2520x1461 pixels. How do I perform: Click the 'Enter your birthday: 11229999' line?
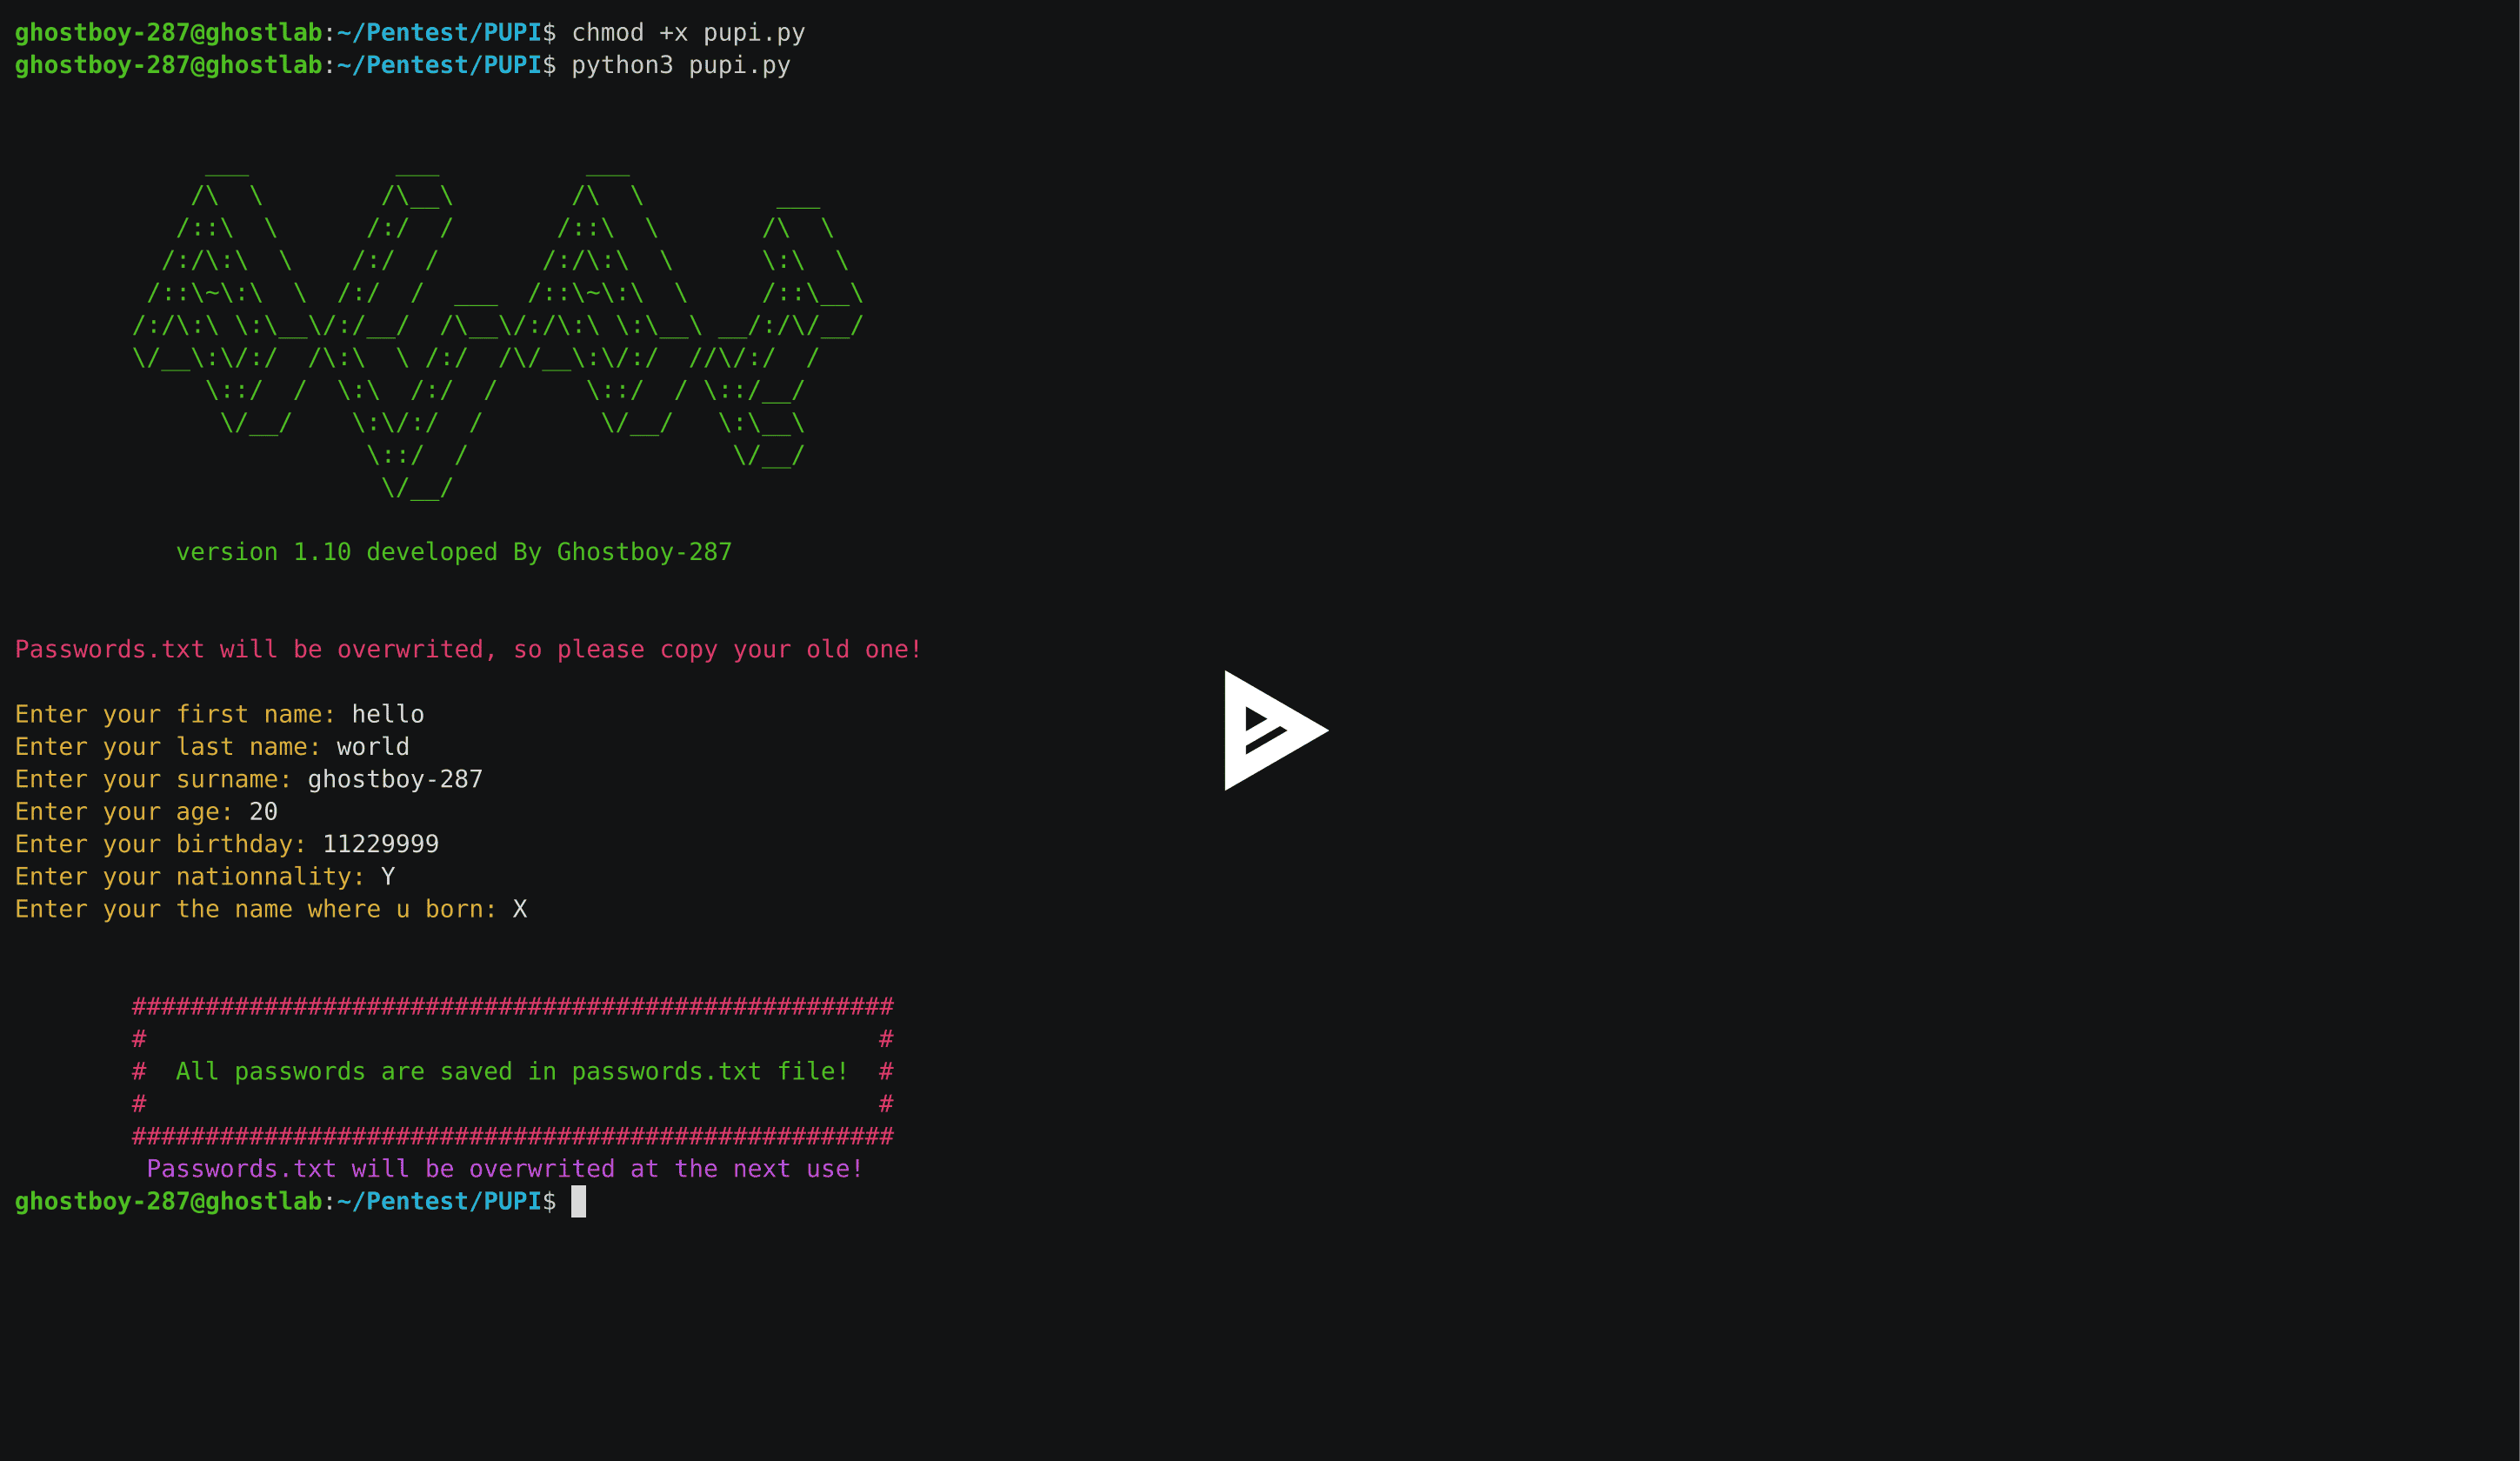tap(227, 844)
